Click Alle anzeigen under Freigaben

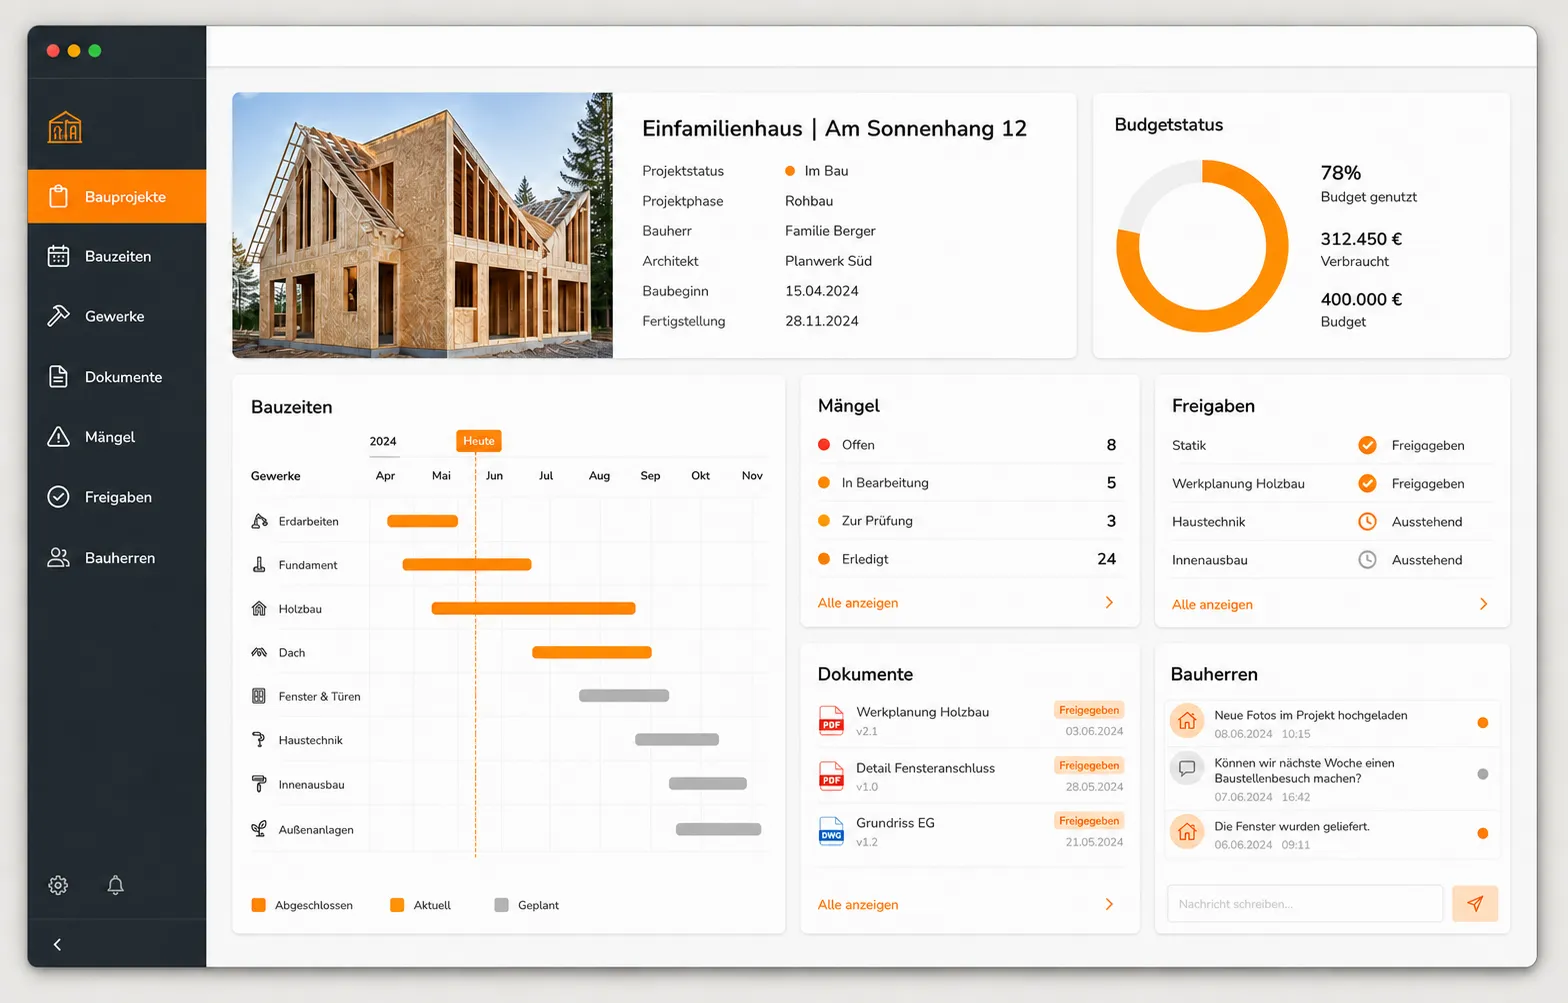(1212, 605)
